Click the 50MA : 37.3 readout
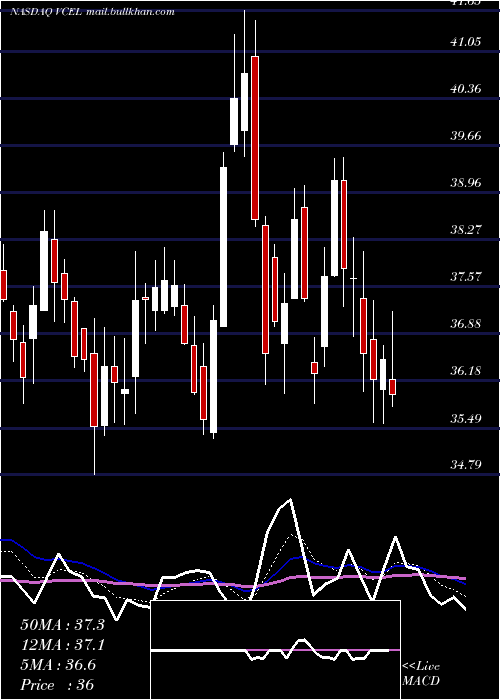 [x=62, y=625]
